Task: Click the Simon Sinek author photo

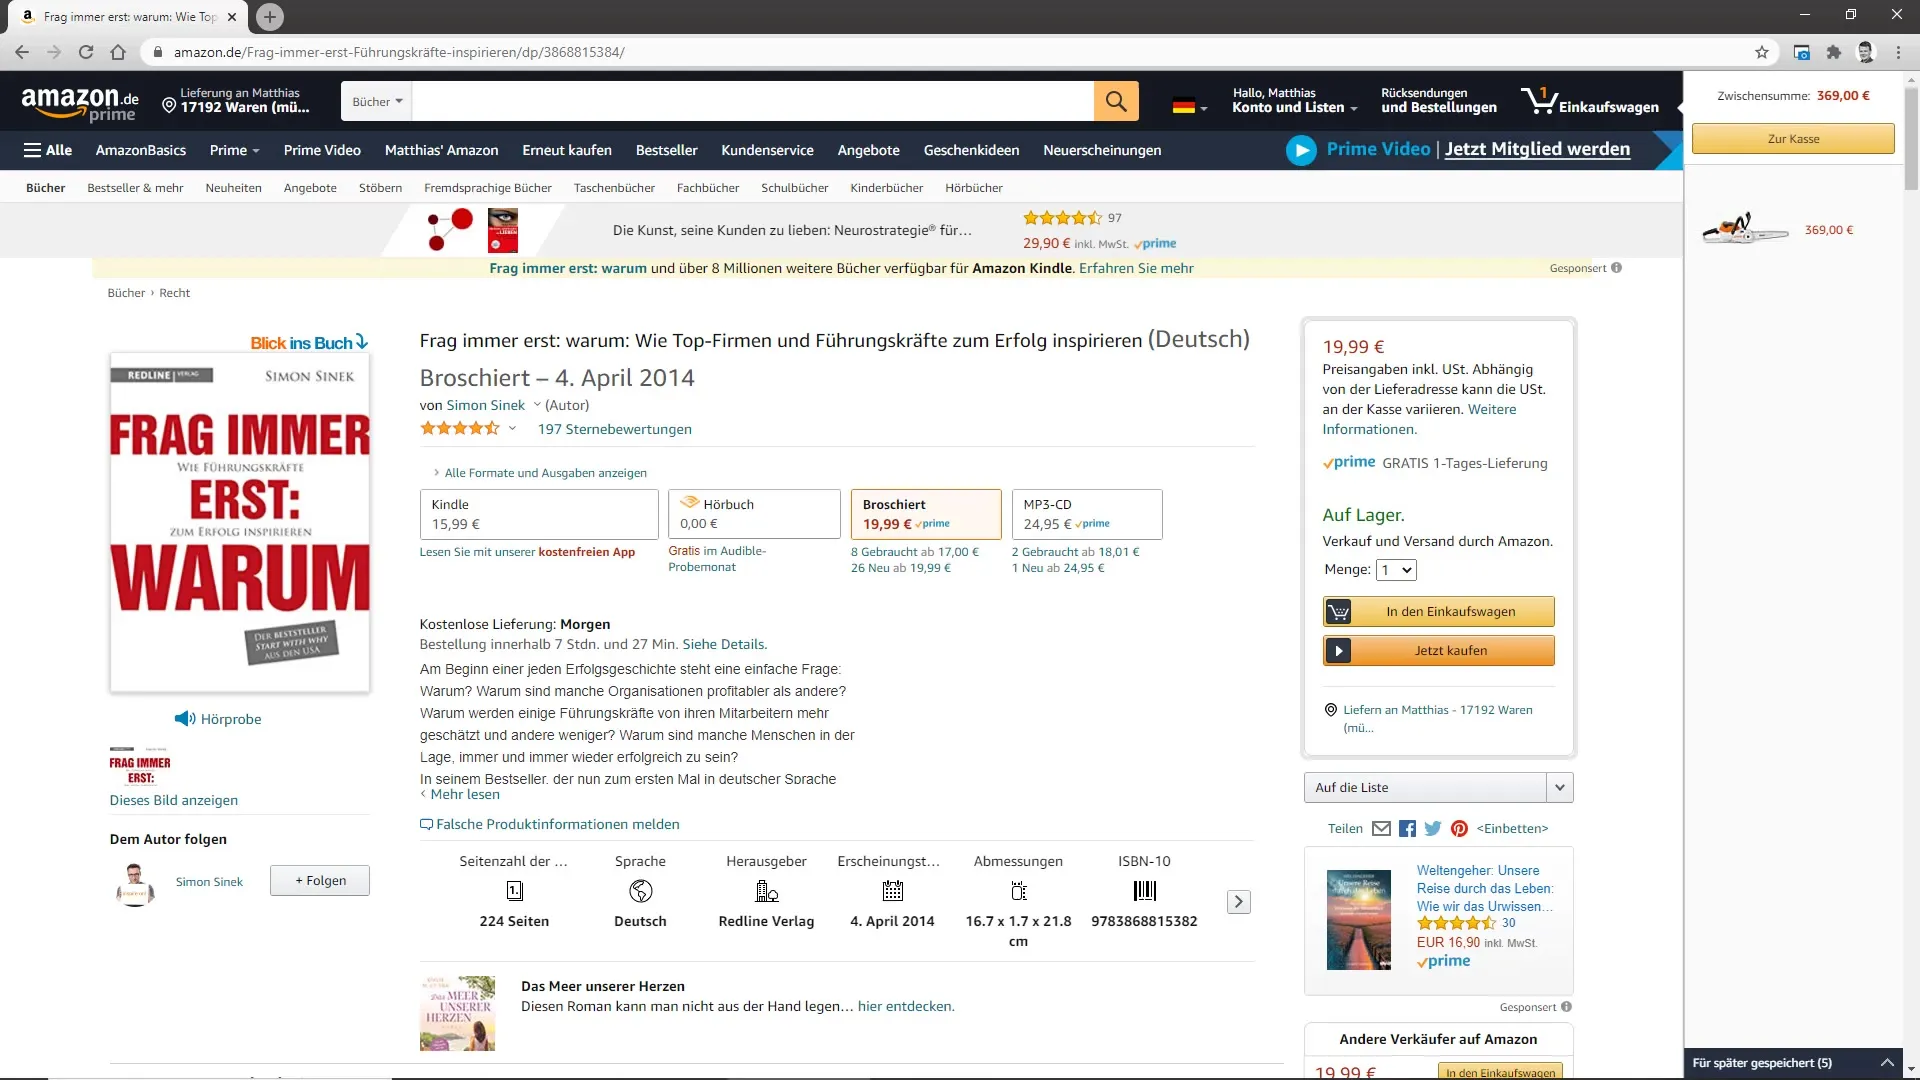Action: point(135,883)
